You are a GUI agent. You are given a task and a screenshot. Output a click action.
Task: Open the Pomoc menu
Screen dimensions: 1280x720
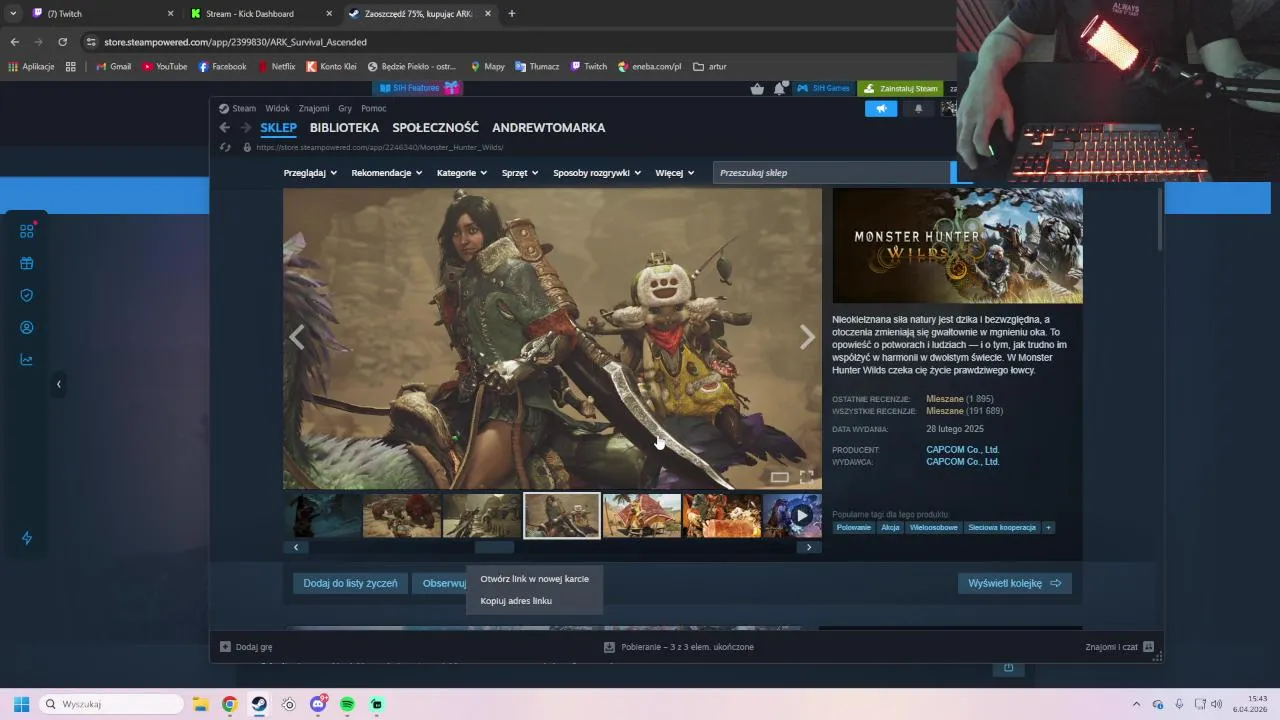click(x=374, y=108)
